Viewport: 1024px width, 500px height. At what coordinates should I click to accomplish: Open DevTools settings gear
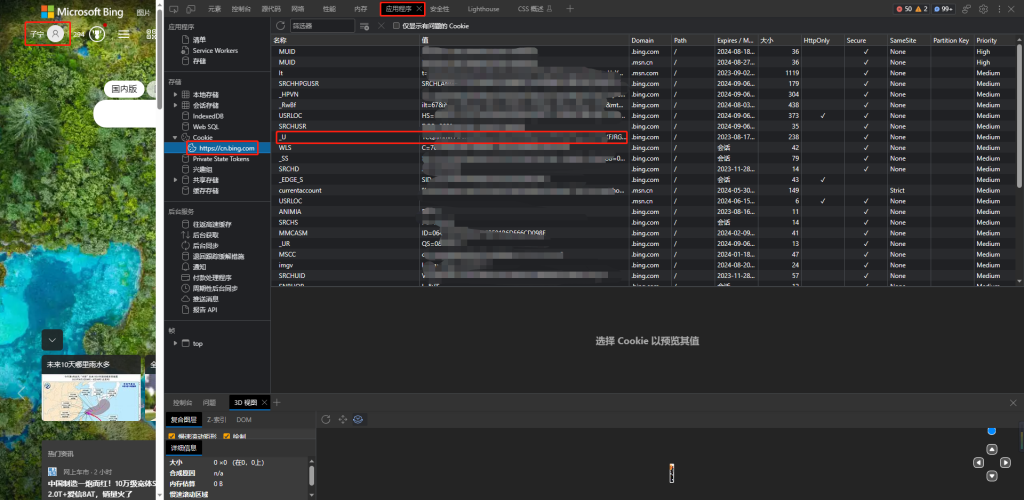point(983,8)
